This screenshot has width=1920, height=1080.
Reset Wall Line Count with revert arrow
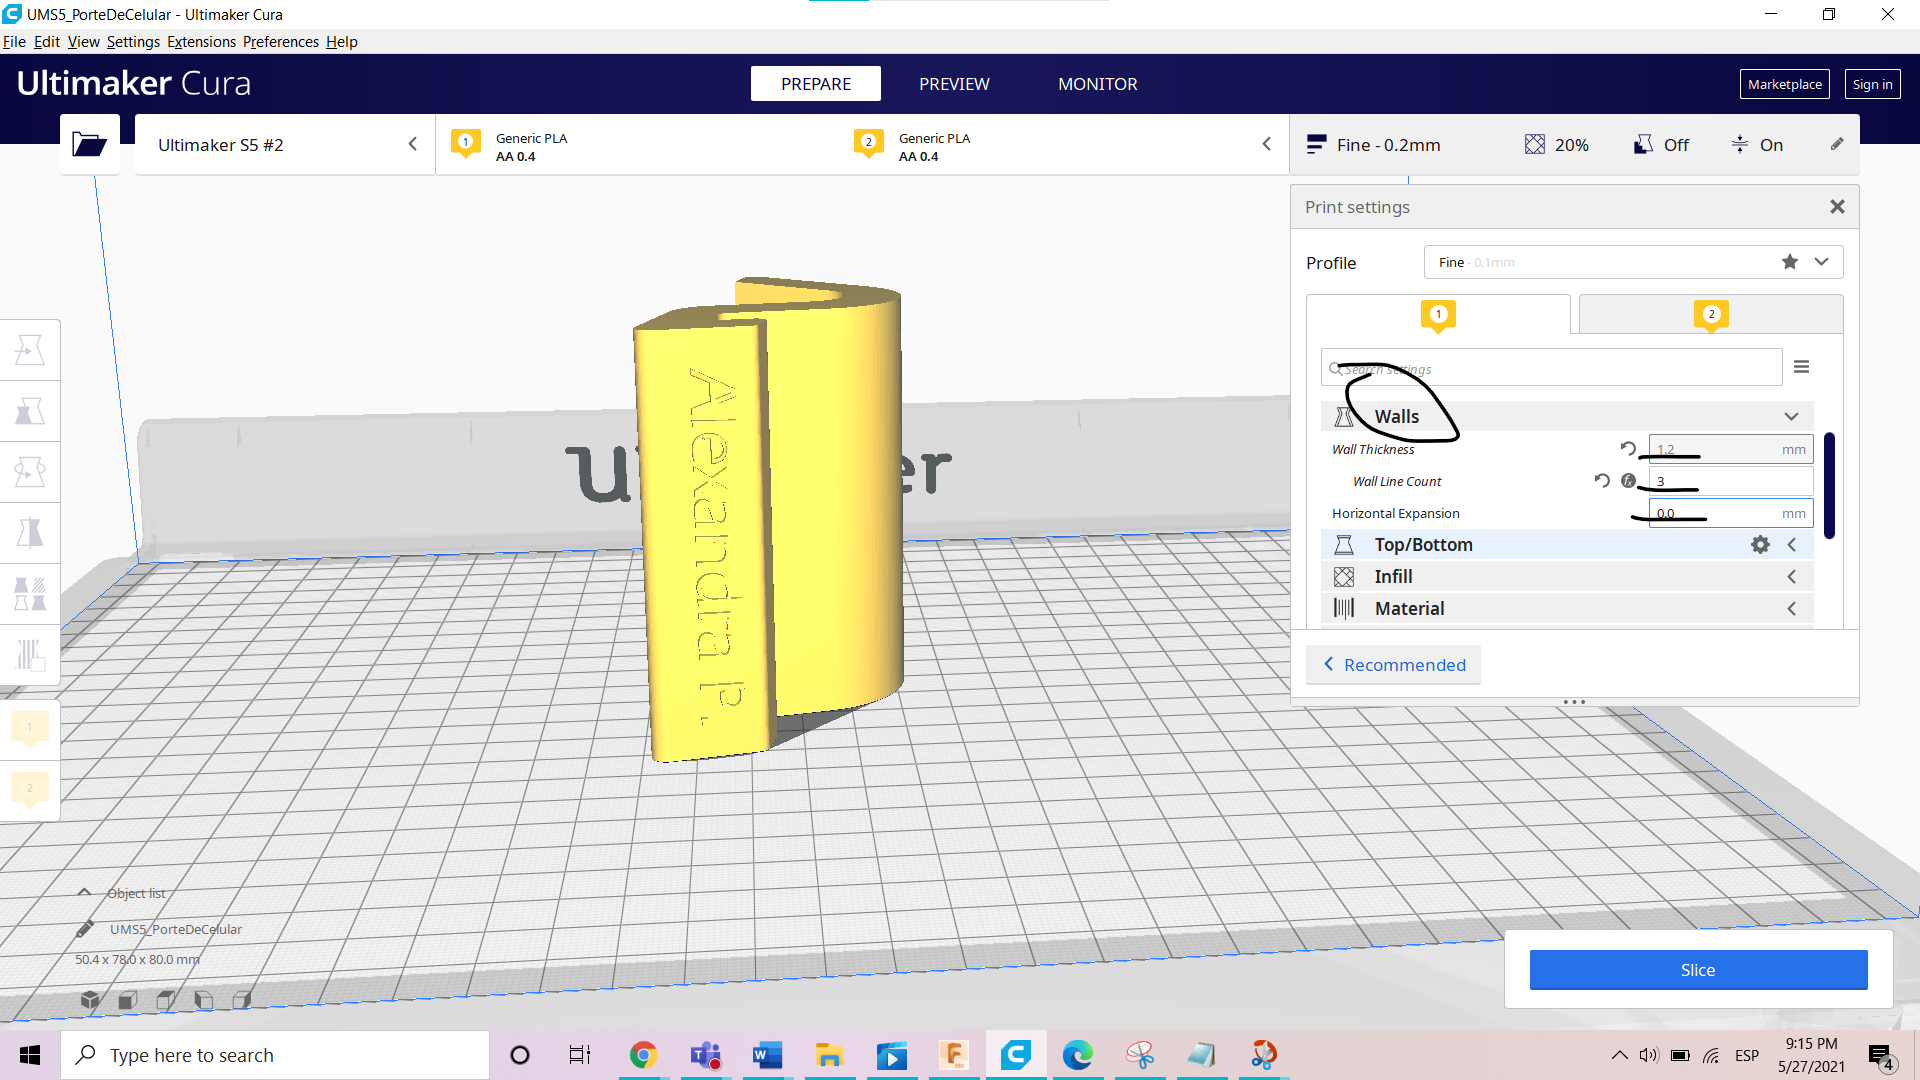pos(1602,481)
